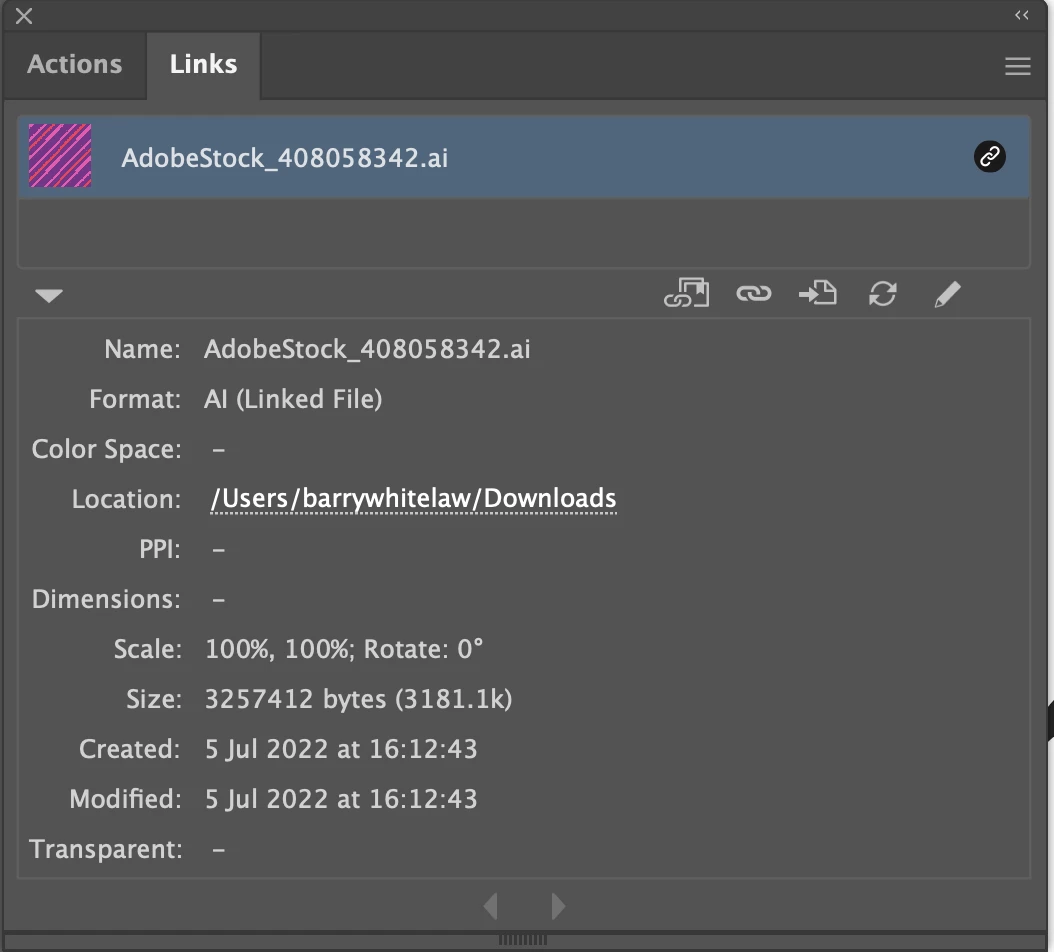
Task: Switch to the Actions tab
Action: tap(75, 65)
